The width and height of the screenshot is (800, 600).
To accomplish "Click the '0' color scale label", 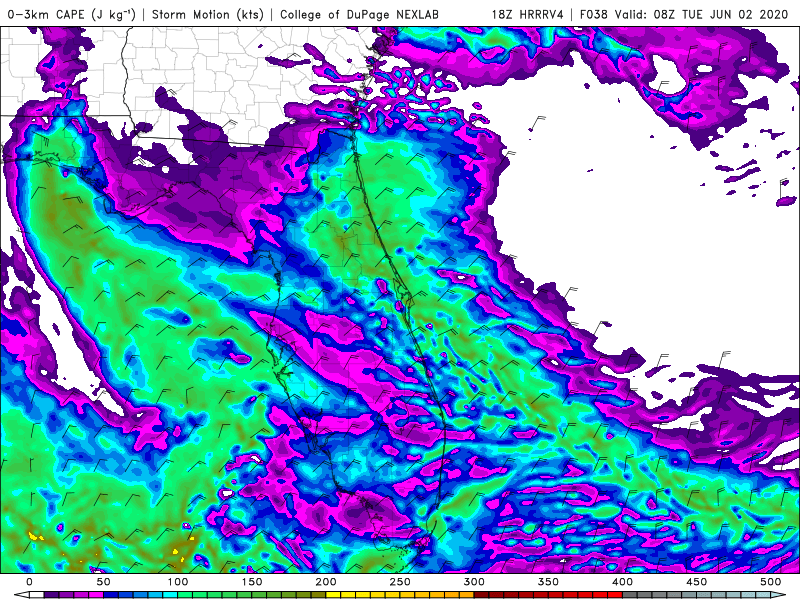I will pos(30,582).
